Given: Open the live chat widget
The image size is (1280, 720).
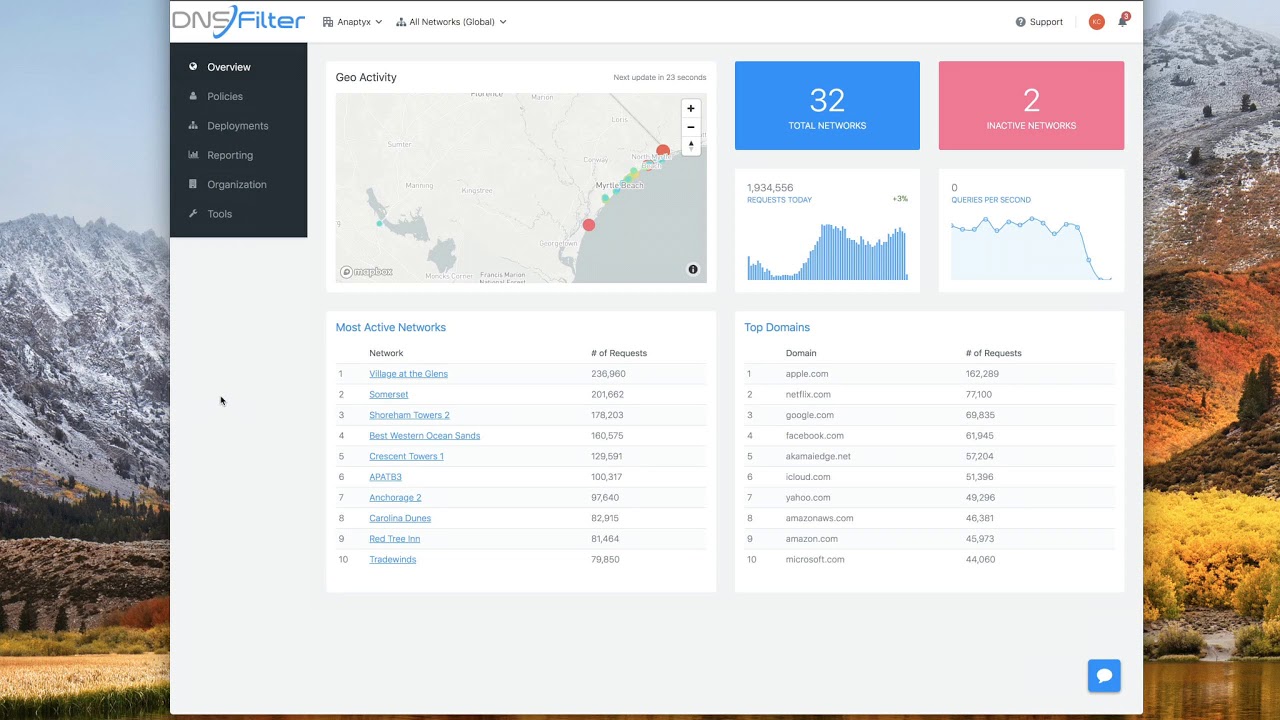Looking at the screenshot, I should point(1104,676).
